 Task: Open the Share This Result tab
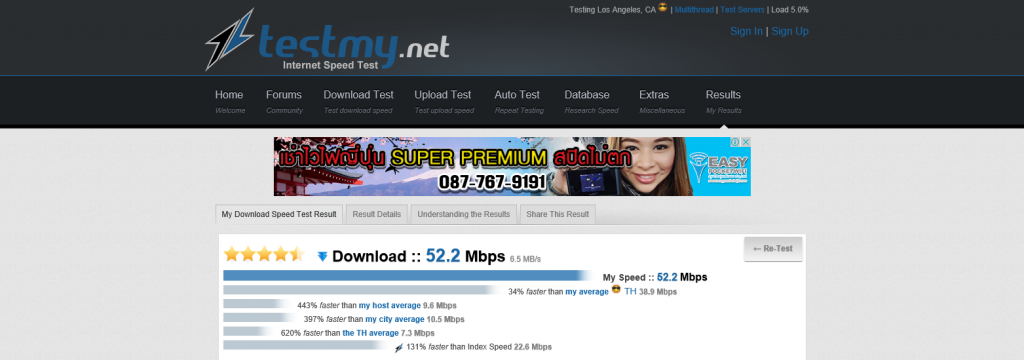click(x=558, y=214)
